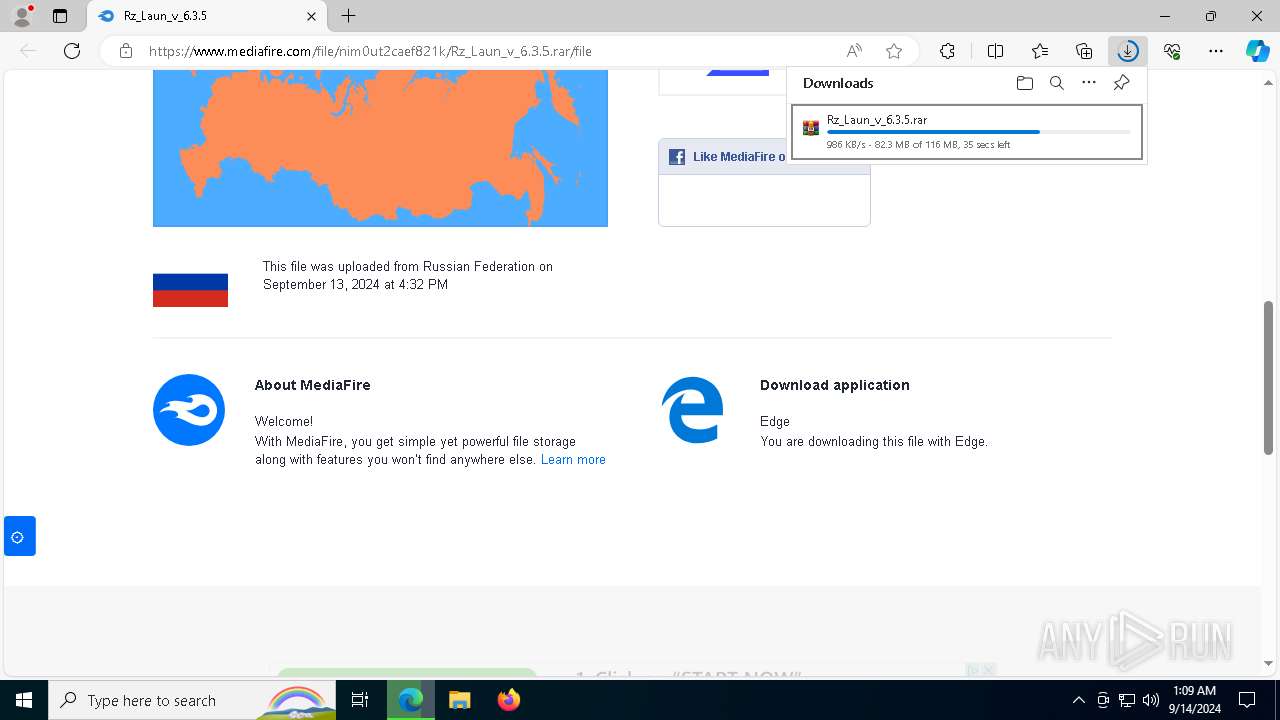Image resolution: width=1280 pixels, height=720 pixels.
Task: Open Browser essentials icon
Action: [1172, 51]
